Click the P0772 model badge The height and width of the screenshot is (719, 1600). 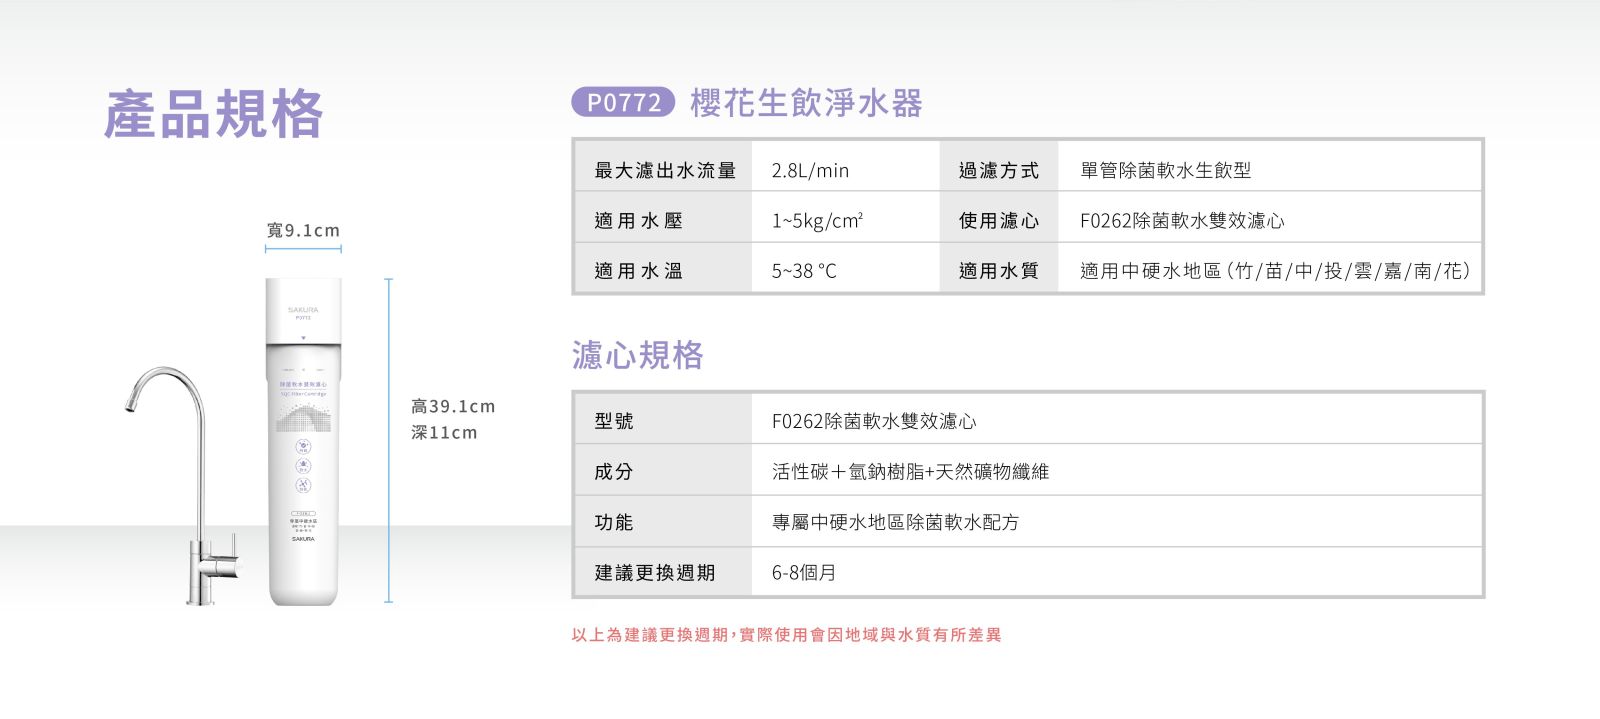click(x=623, y=102)
